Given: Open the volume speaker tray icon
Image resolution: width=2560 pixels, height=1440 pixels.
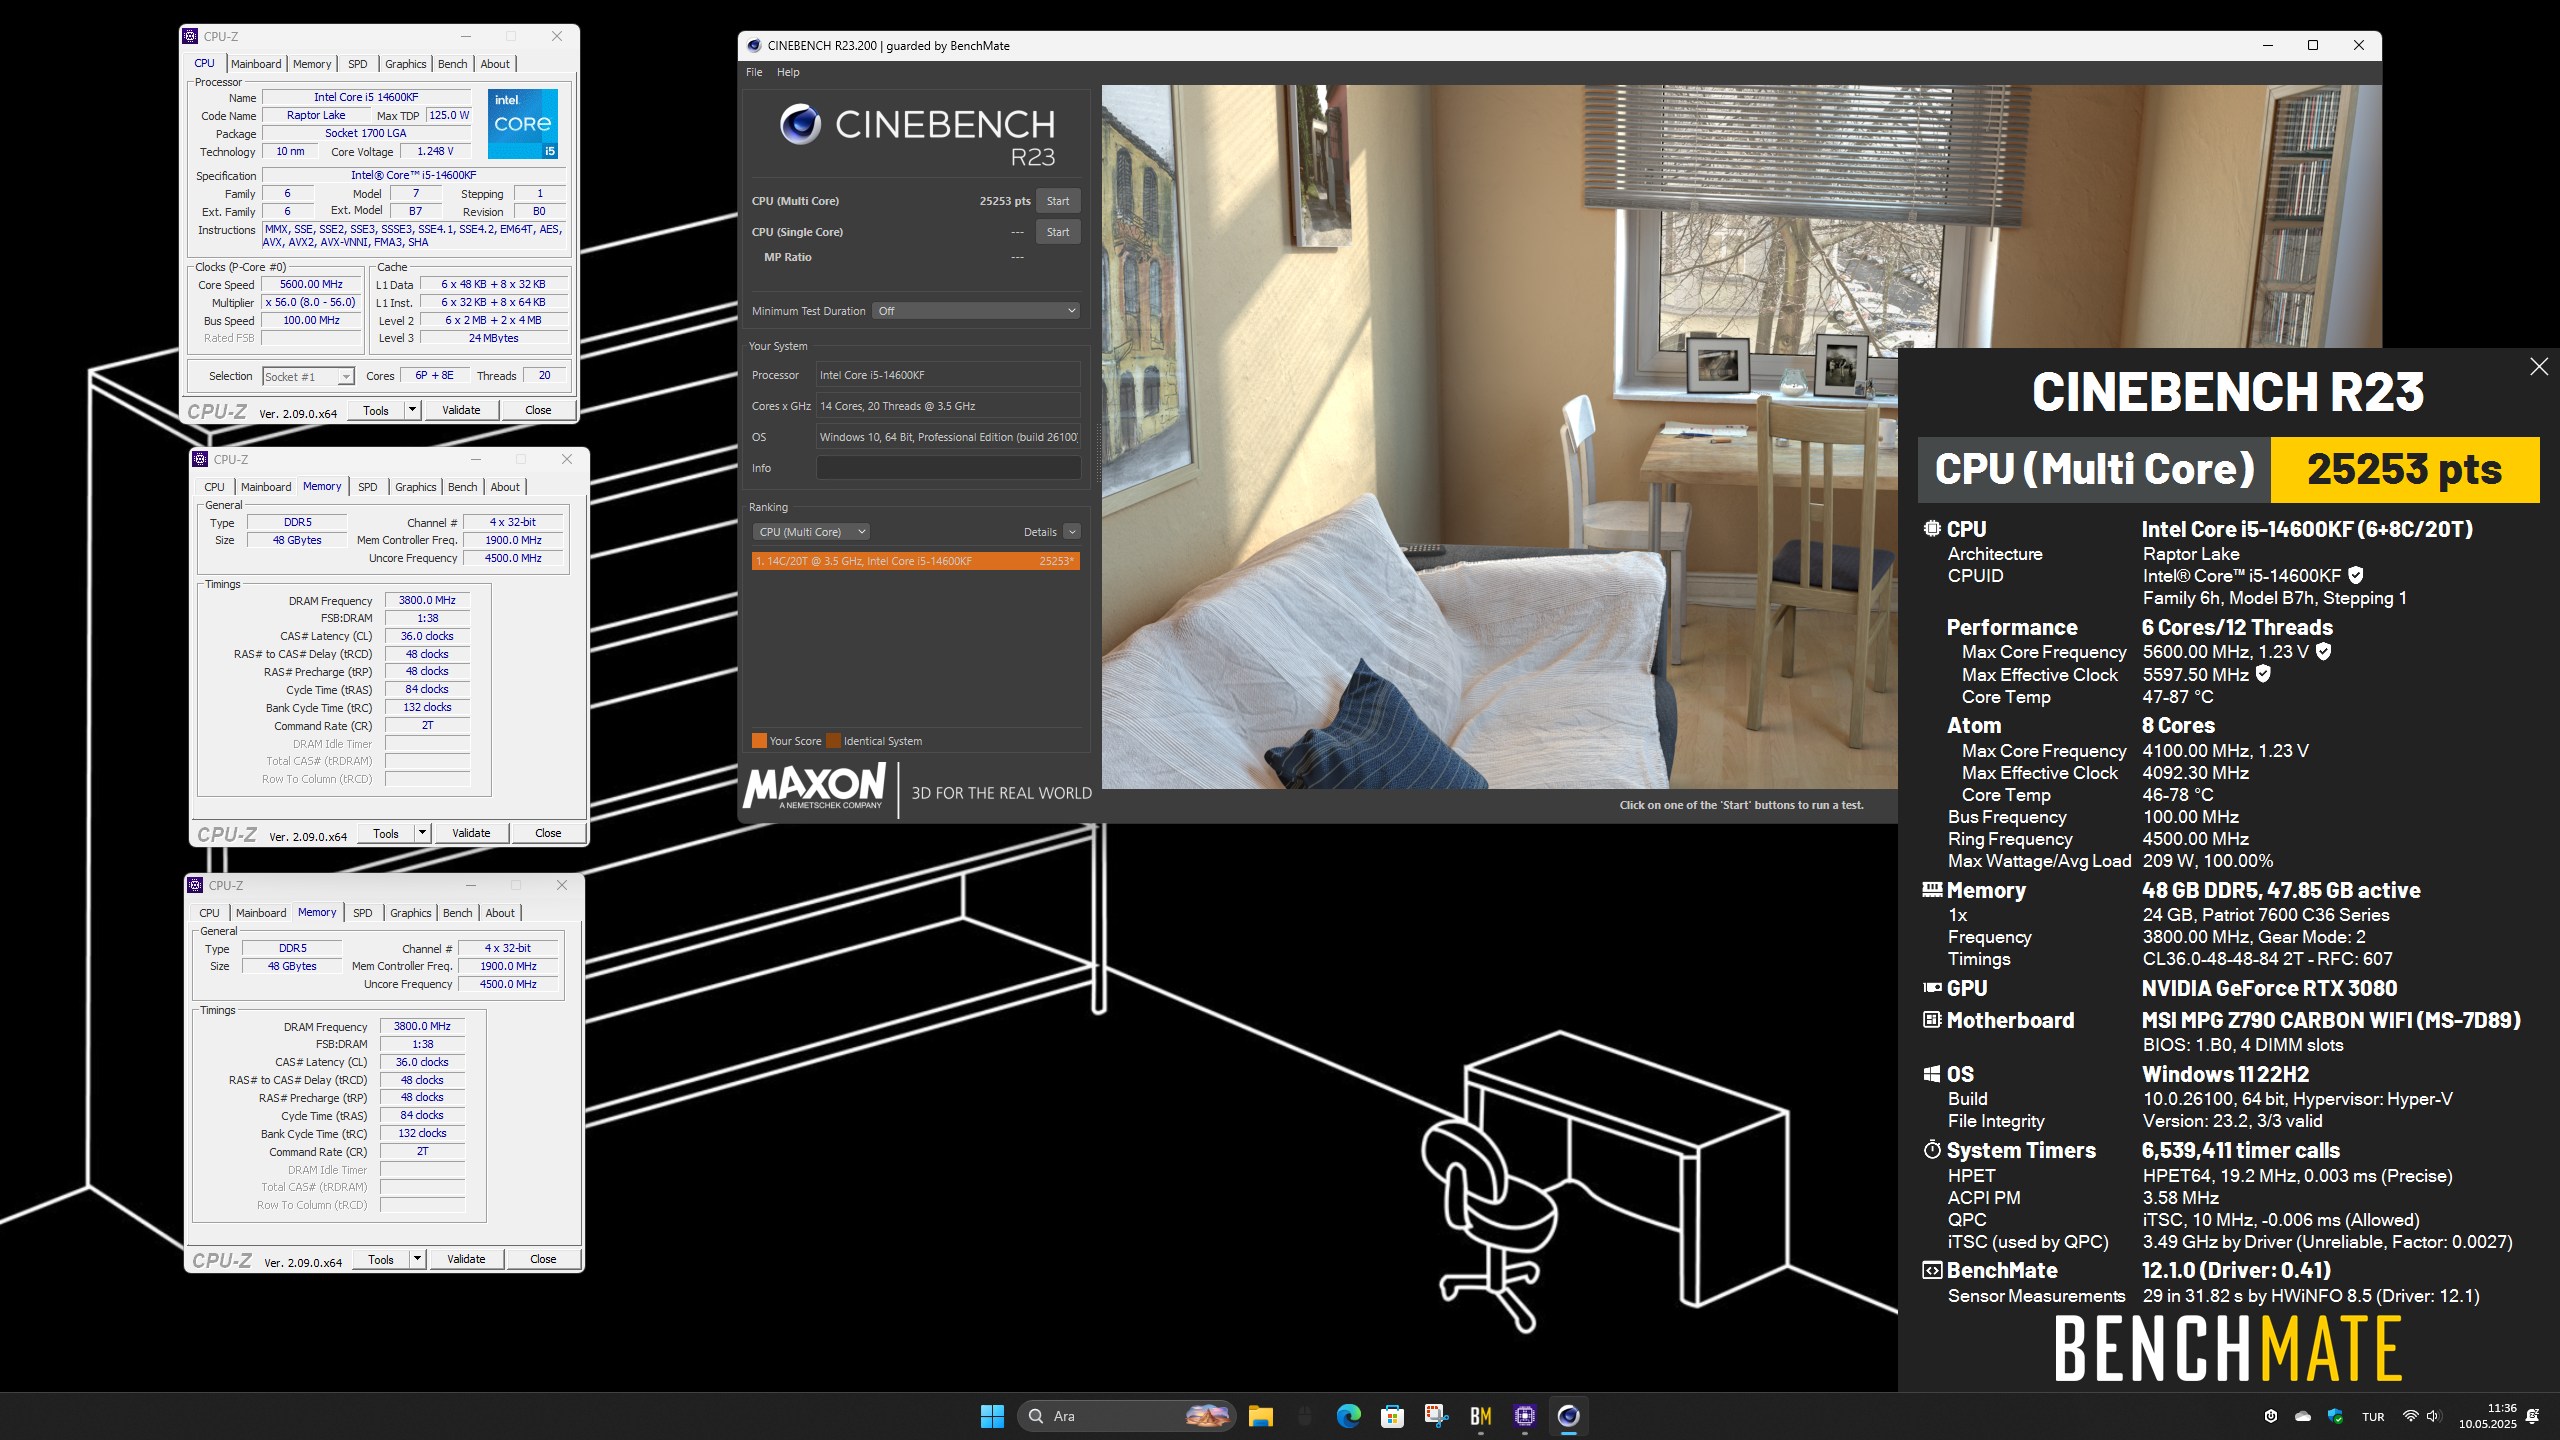Looking at the screenshot, I should pos(2433,1416).
